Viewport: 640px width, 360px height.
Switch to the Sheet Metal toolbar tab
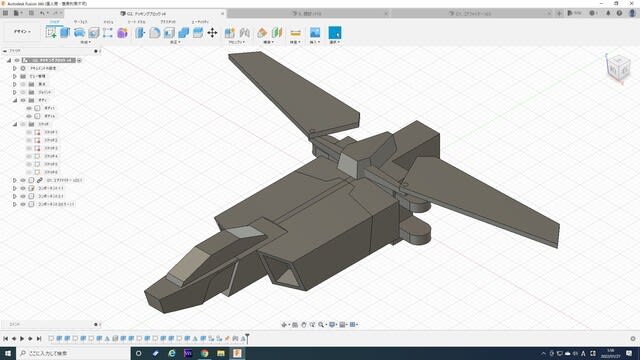pos(136,22)
